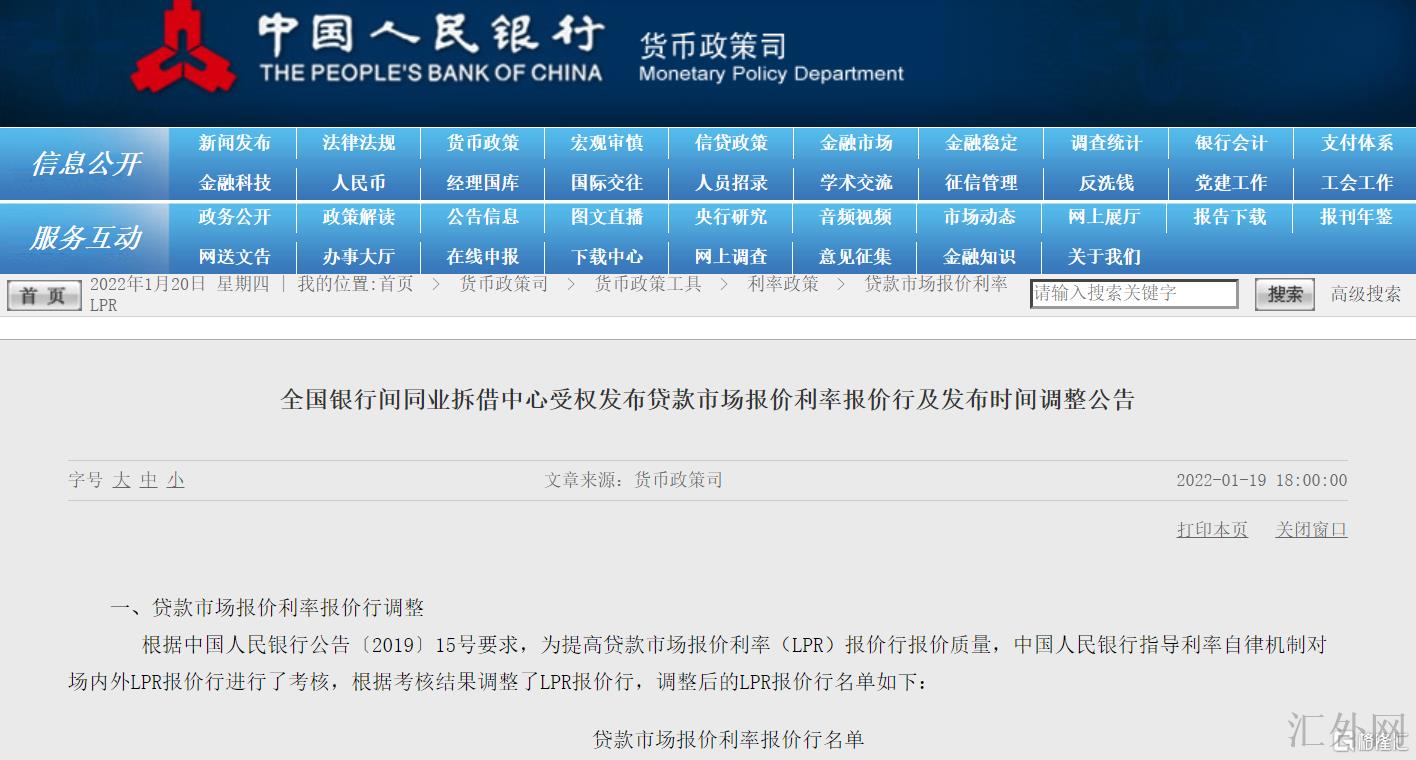The height and width of the screenshot is (760, 1416).
Task: Click the search keyword input field
Action: click(1134, 294)
